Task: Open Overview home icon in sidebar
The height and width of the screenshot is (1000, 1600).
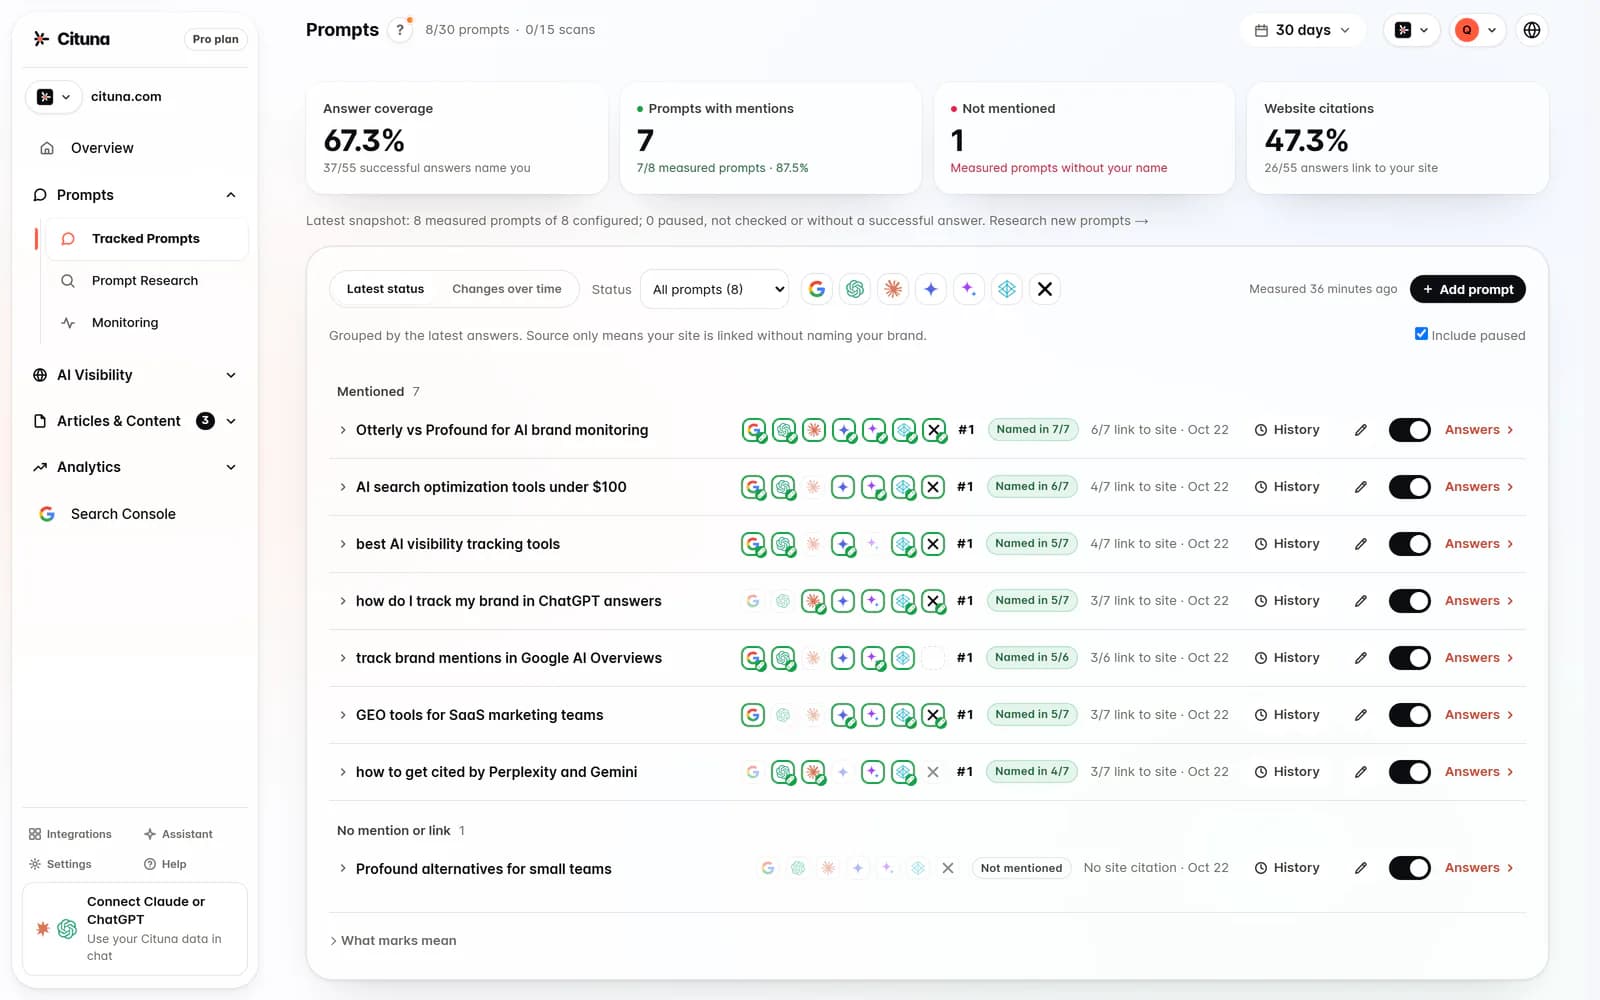Action: [47, 148]
